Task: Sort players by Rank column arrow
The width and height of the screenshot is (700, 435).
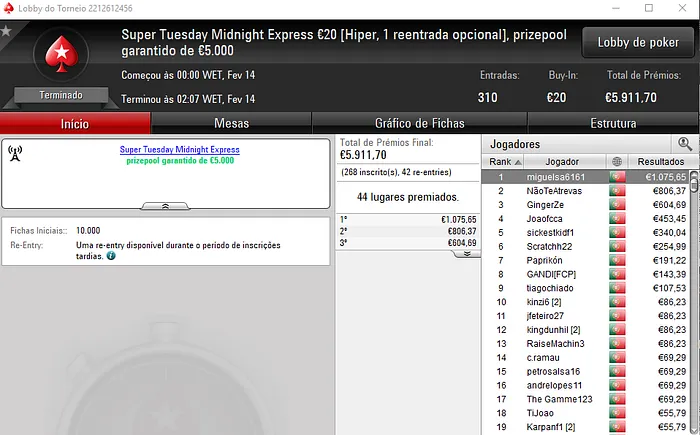Action: click(518, 162)
